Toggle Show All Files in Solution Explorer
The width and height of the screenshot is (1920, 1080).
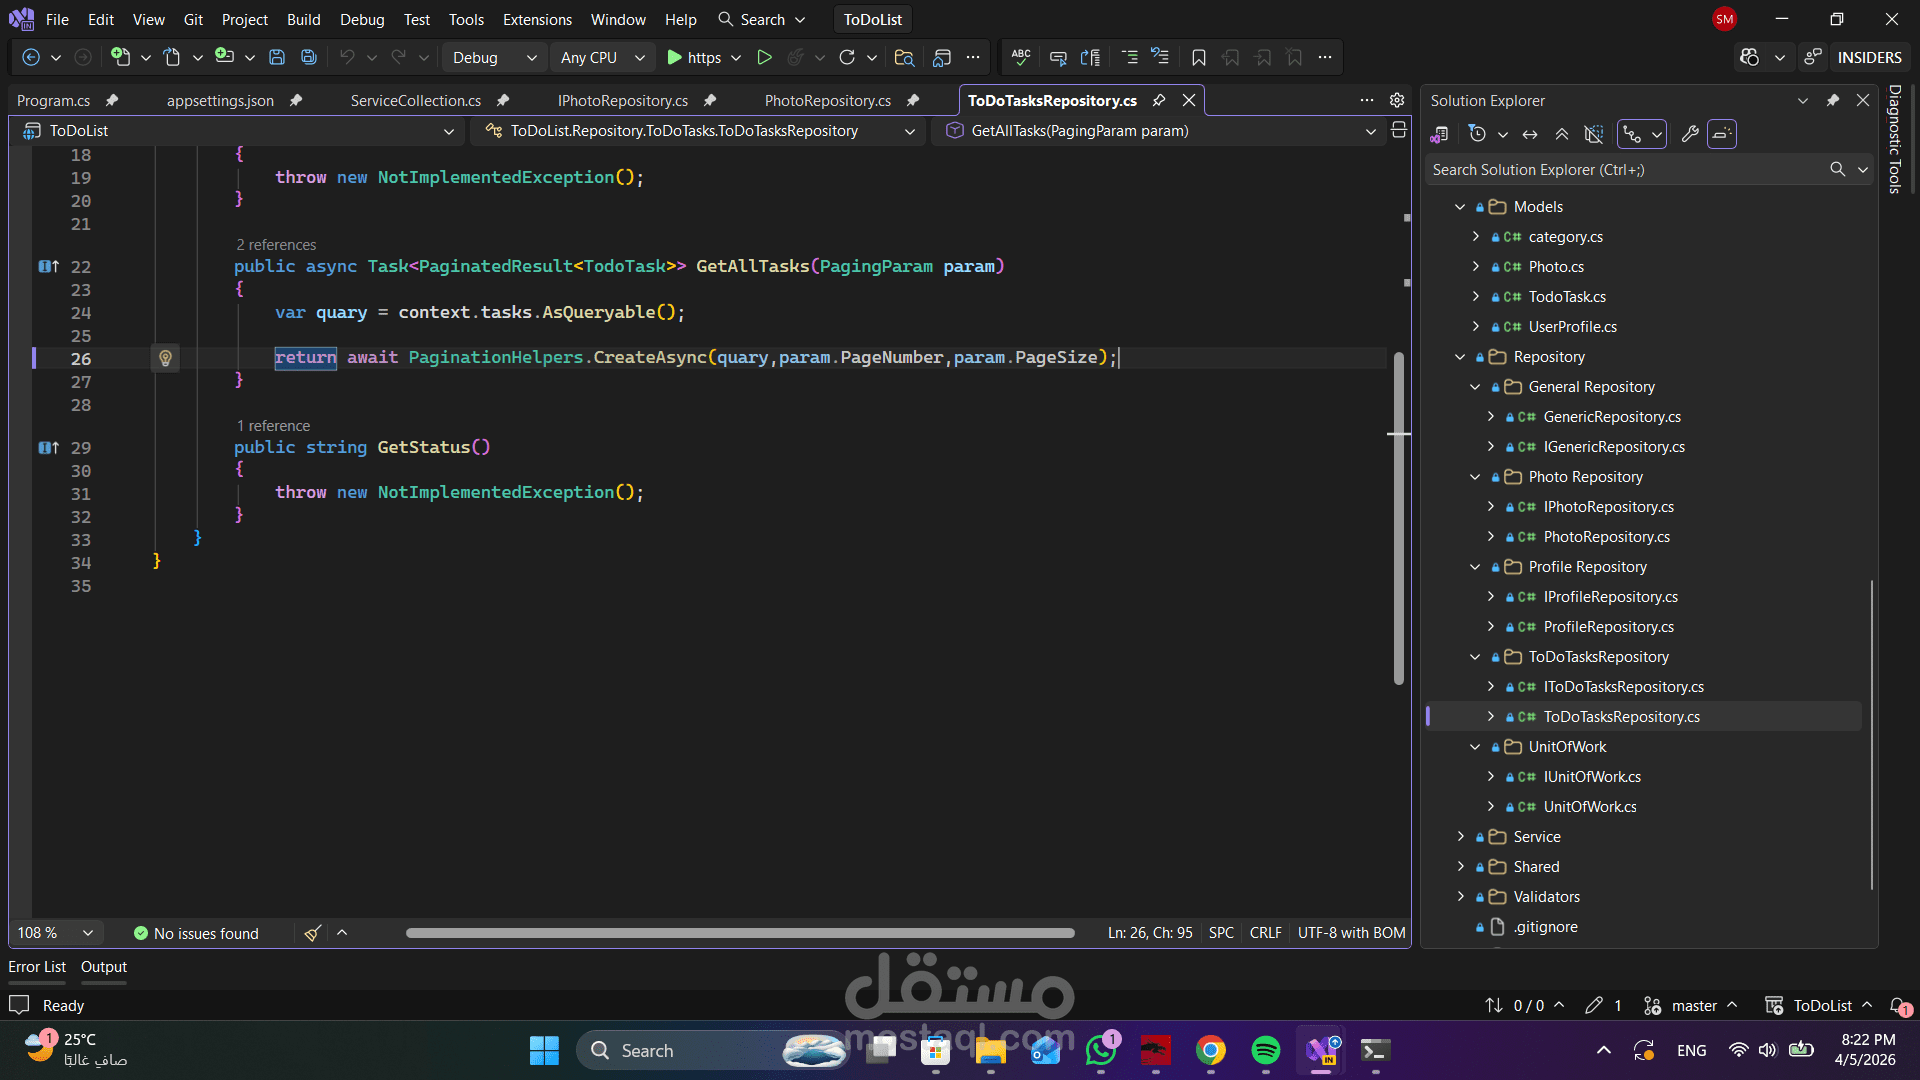(1594, 134)
